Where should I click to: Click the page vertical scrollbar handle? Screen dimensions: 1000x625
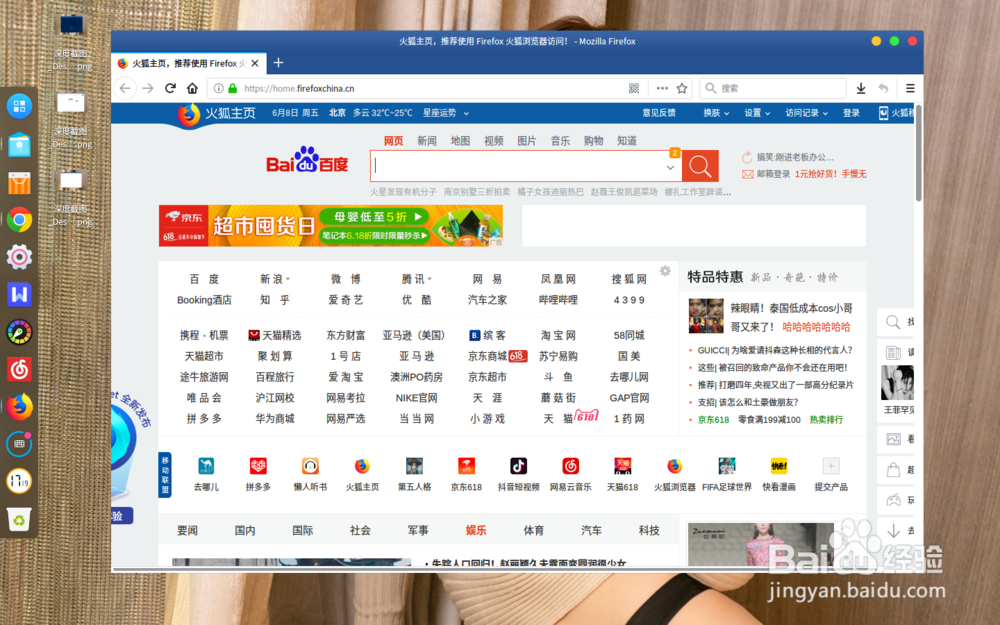tap(918, 153)
